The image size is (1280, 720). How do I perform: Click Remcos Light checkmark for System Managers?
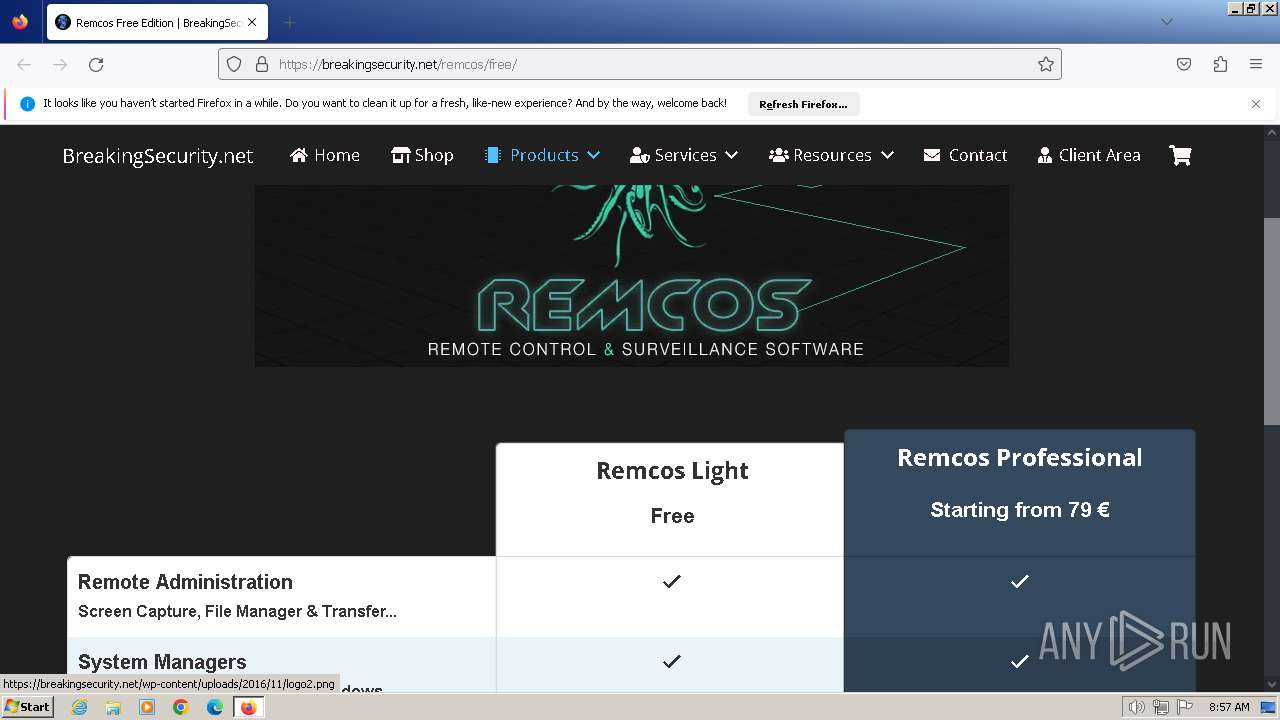[x=672, y=661]
